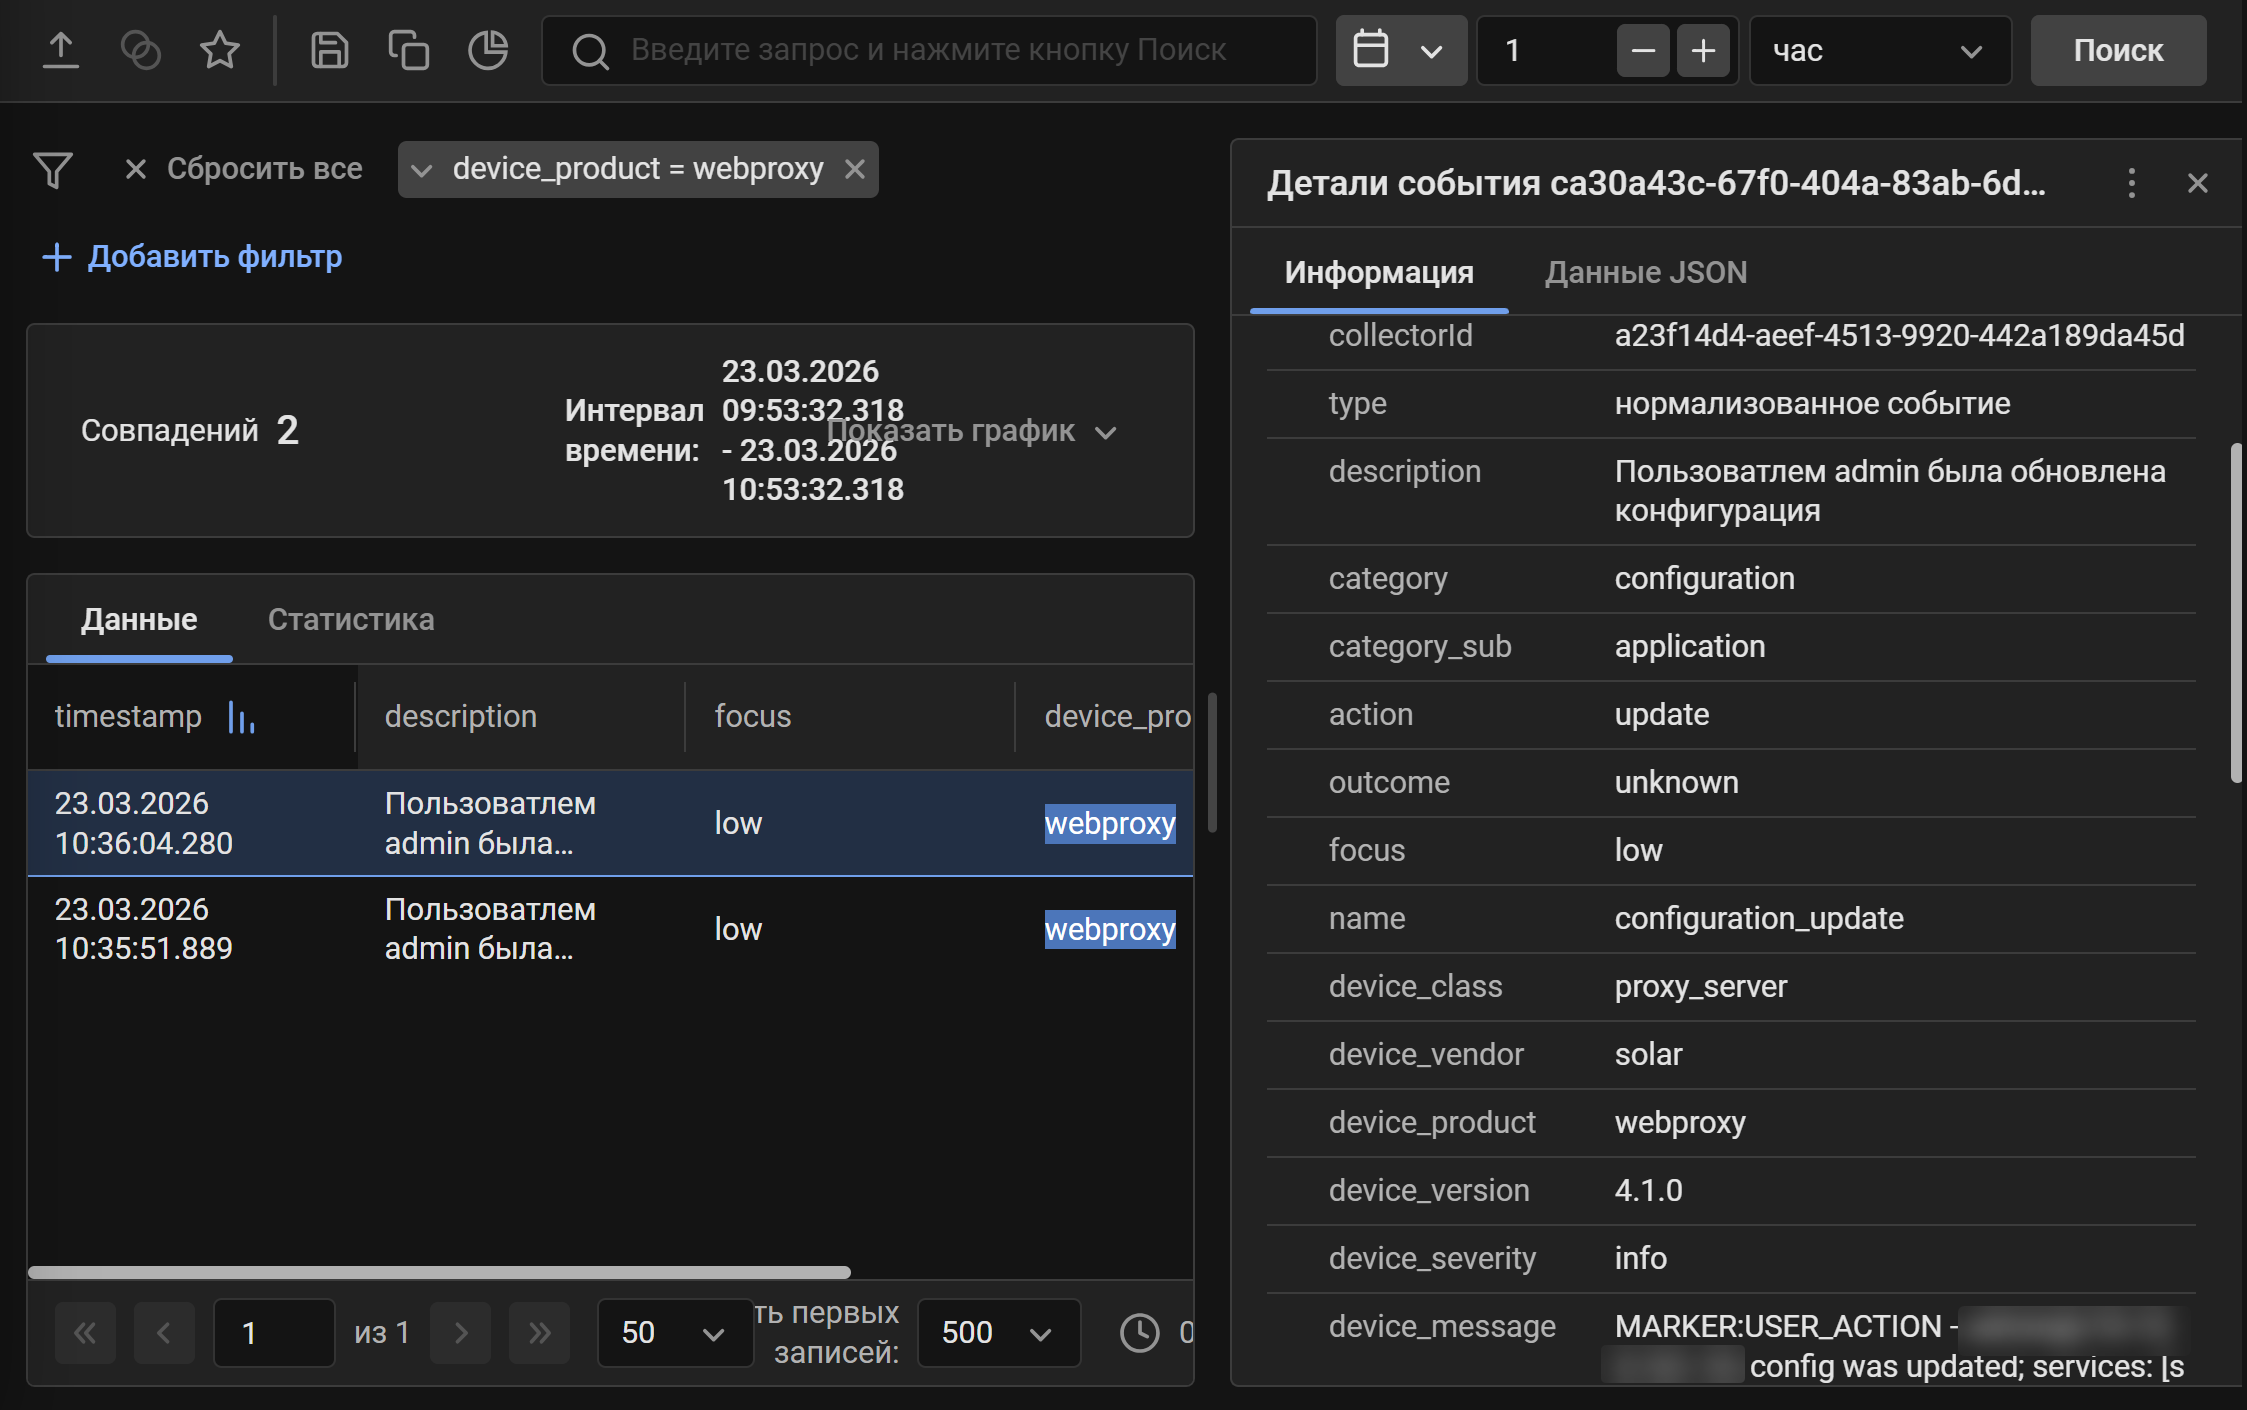Switch to the Статистика tab
This screenshot has height=1410, width=2247.
pyautogui.click(x=350, y=619)
